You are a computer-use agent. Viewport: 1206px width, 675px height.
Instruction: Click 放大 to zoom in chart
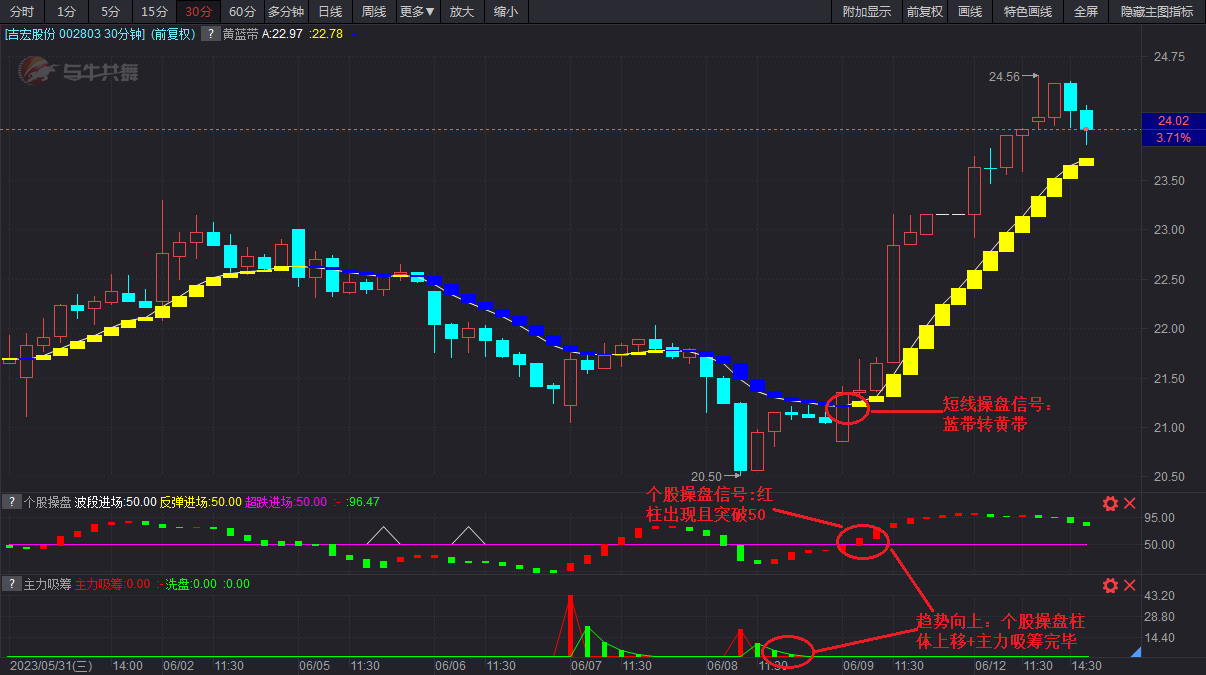click(x=462, y=12)
